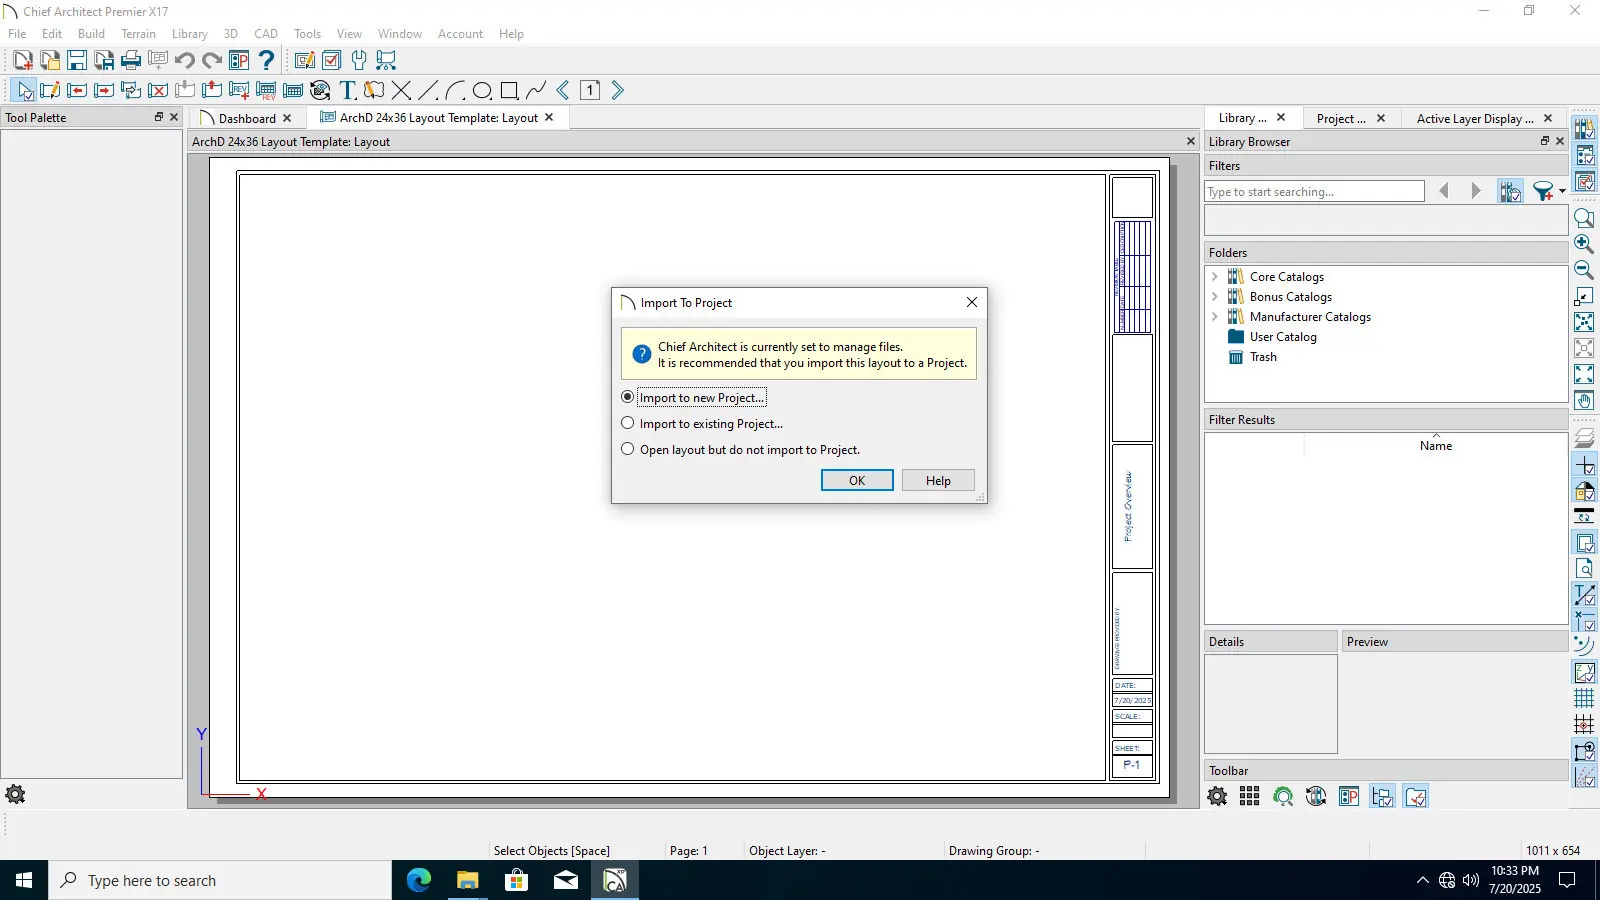Select the Text tool
The height and width of the screenshot is (900, 1600).
point(347,91)
